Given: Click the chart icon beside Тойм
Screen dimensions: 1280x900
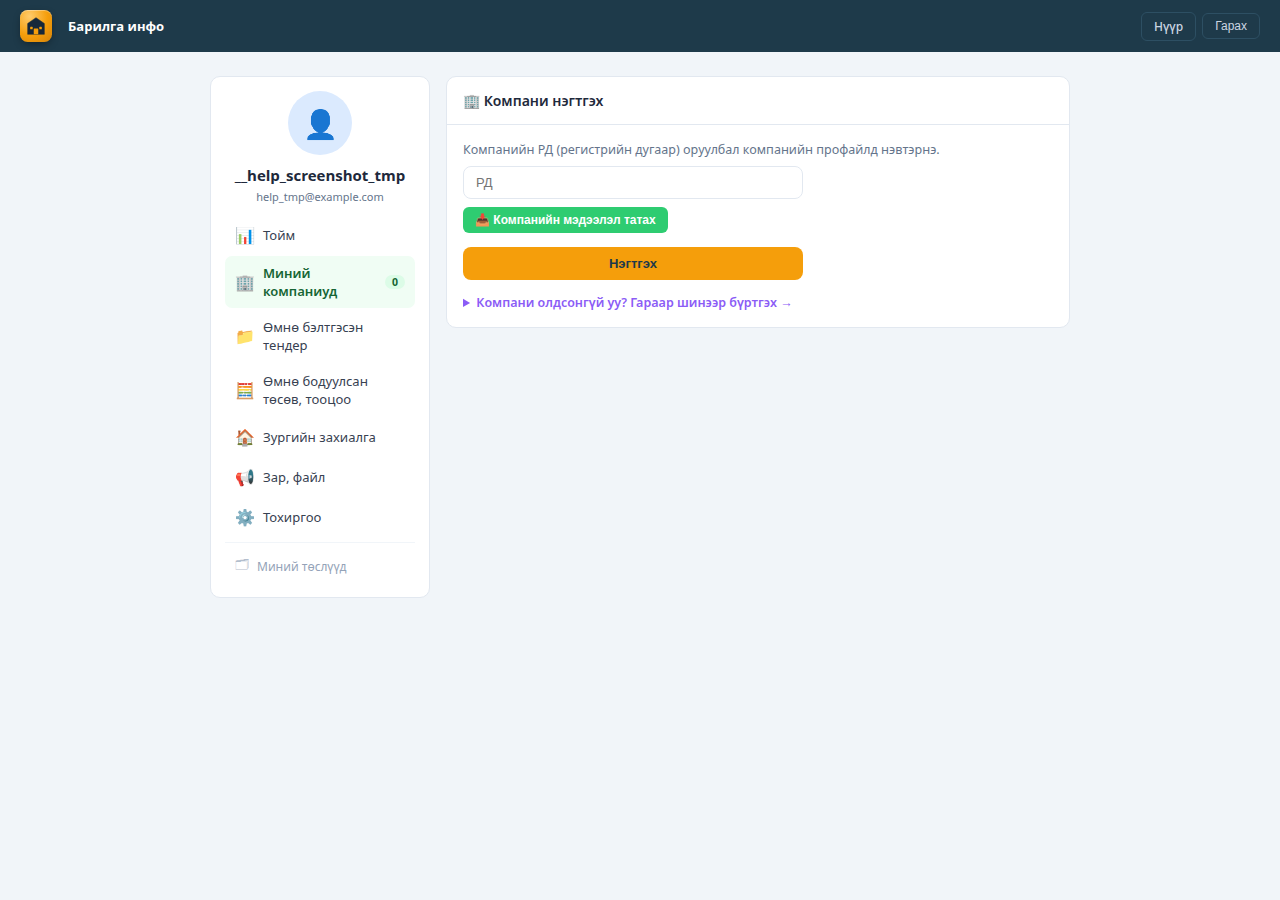Looking at the screenshot, I should click(245, 236).
